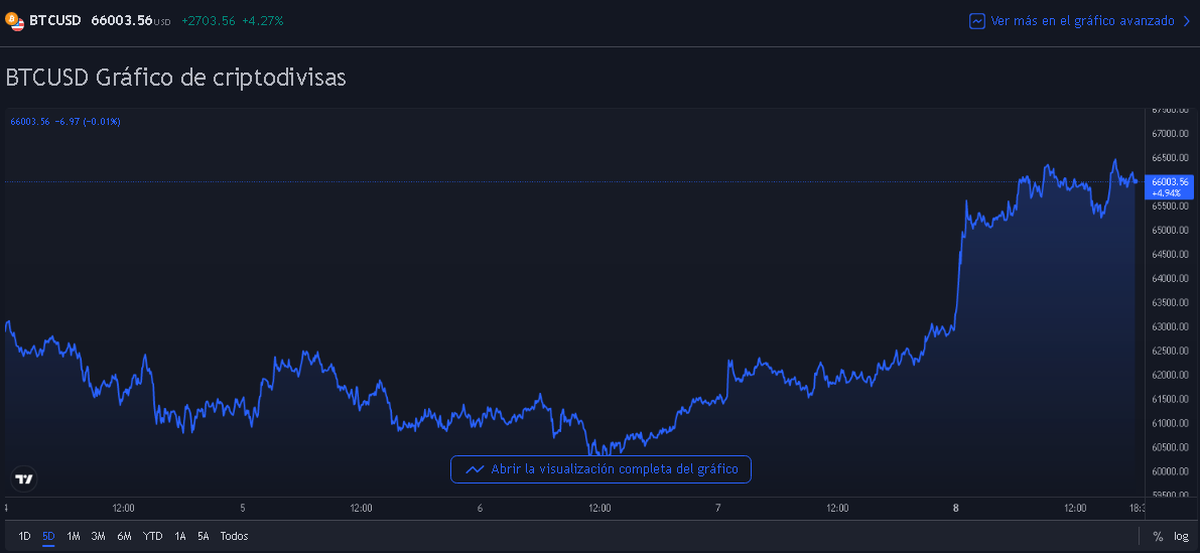Select the 5D time range
This screenshot has height=553, width=1200.
pyautogui.click(x=48, y=536)
